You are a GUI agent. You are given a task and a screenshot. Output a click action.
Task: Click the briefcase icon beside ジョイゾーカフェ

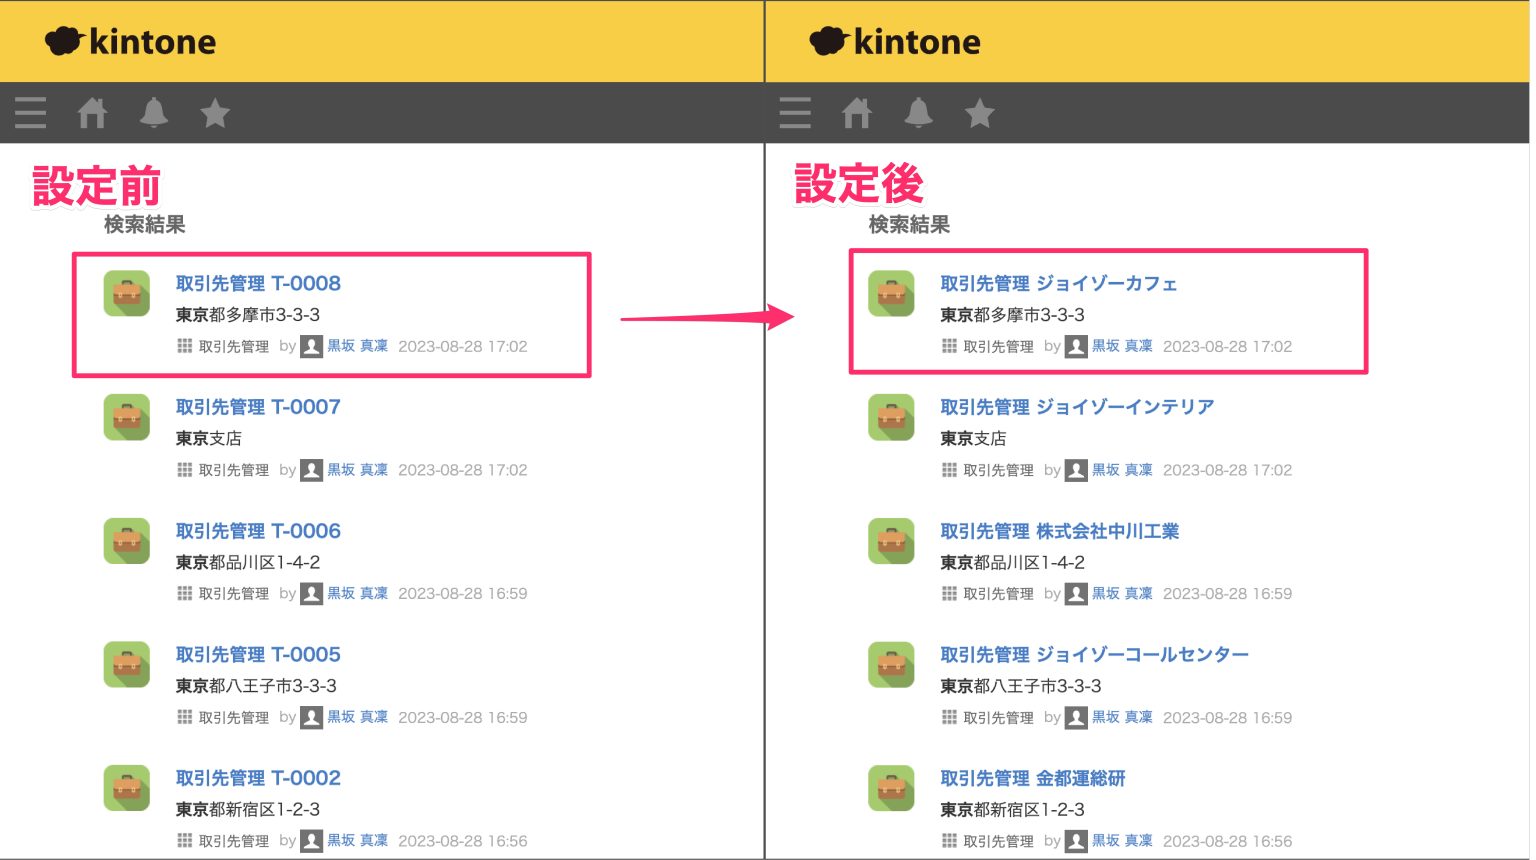tap(891, 292)
